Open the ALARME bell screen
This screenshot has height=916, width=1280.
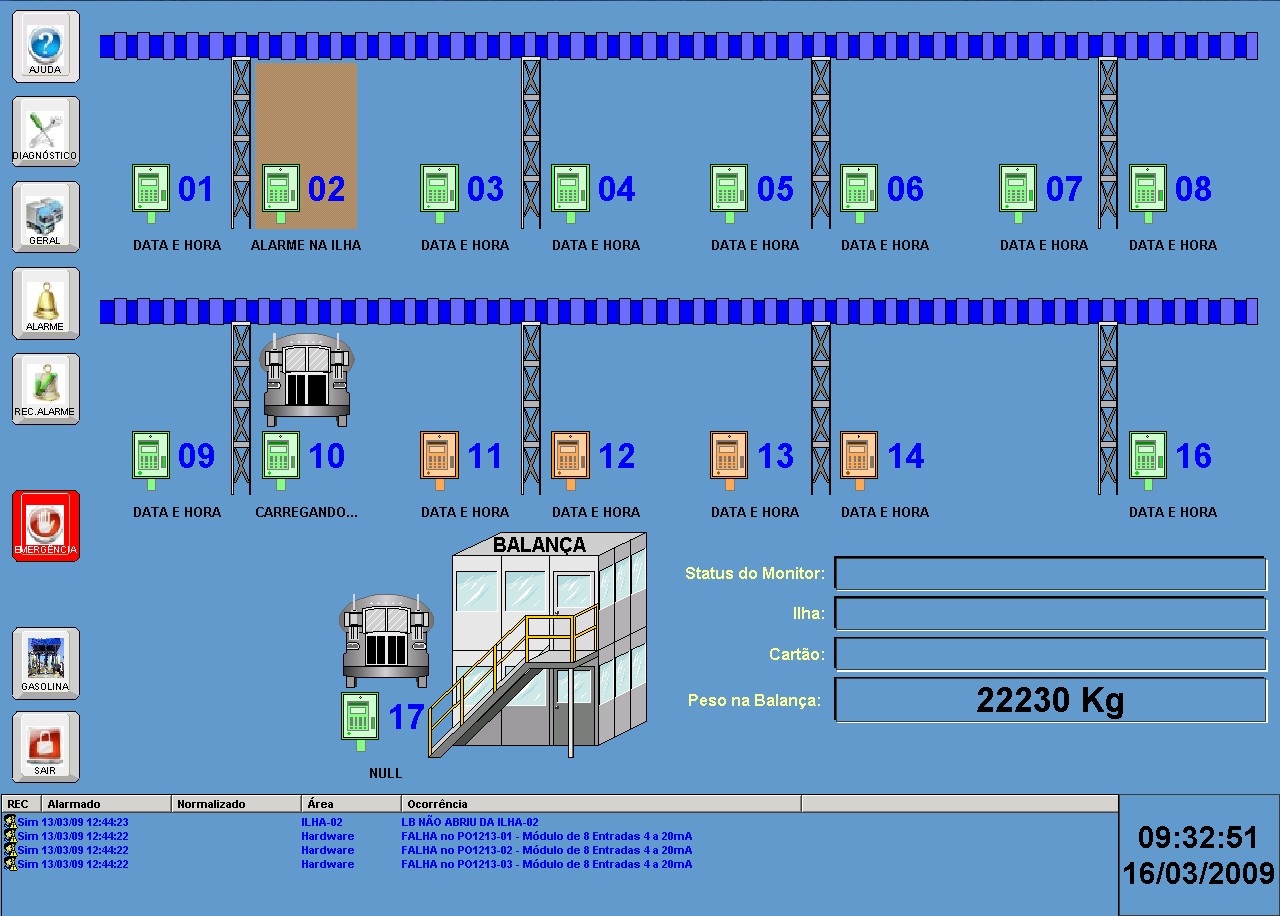tap(45, 302)
